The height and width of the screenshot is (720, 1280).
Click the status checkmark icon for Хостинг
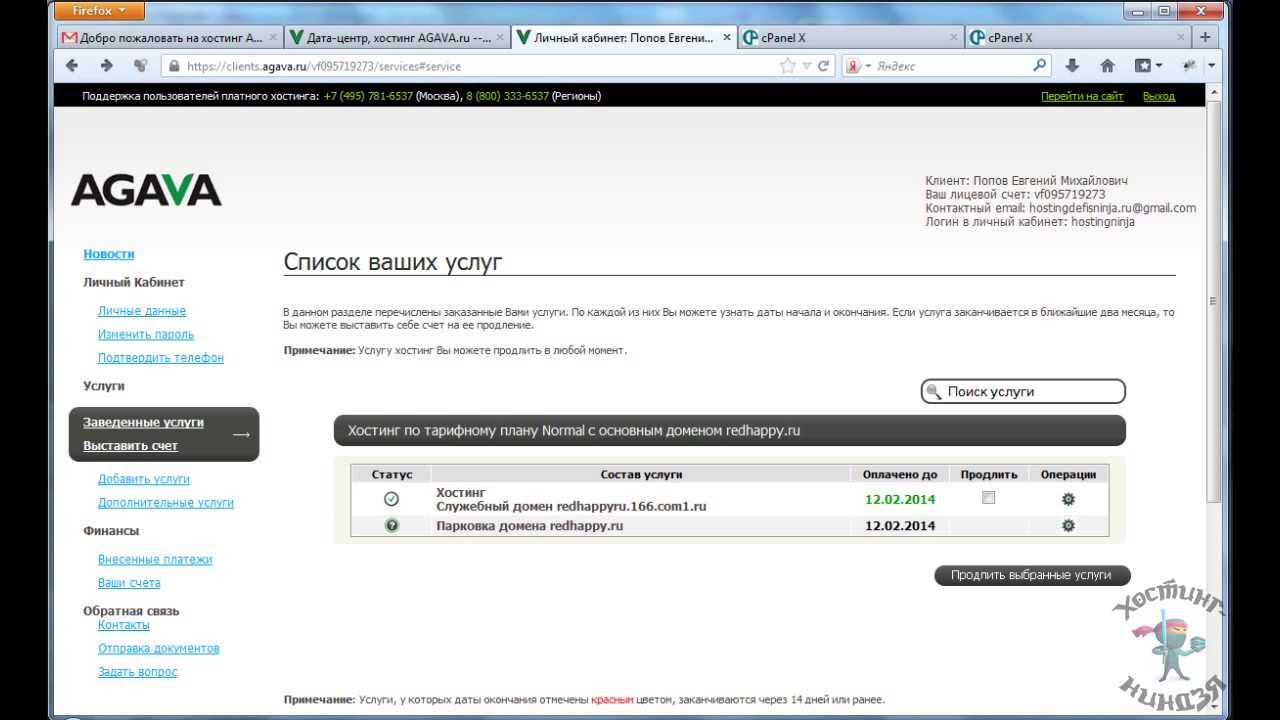point(391,499)
